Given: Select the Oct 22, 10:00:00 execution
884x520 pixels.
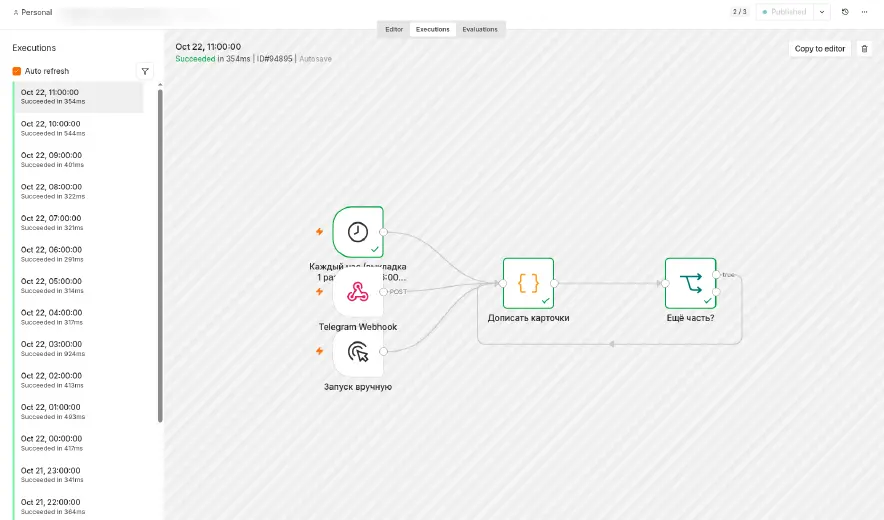Looking at the screenshot, I should tap(78, 128).
